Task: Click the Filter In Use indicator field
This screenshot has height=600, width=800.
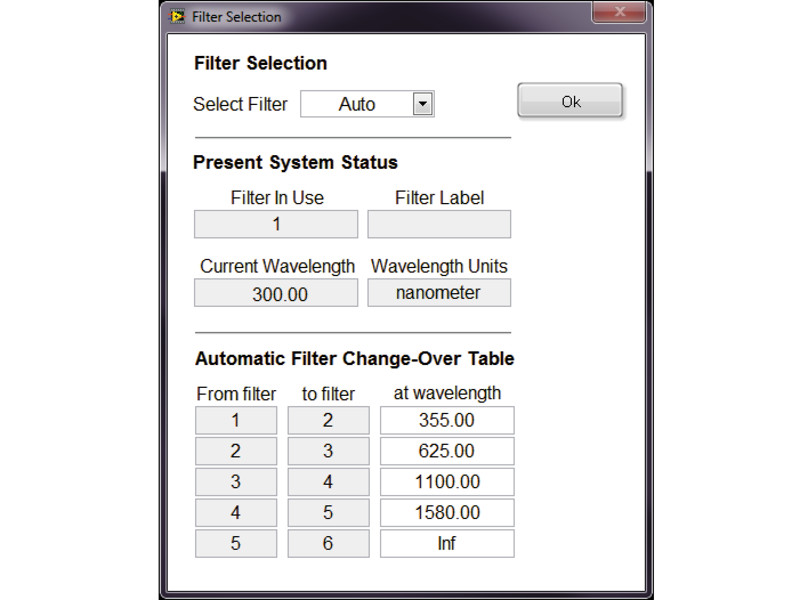Action: 276,225
